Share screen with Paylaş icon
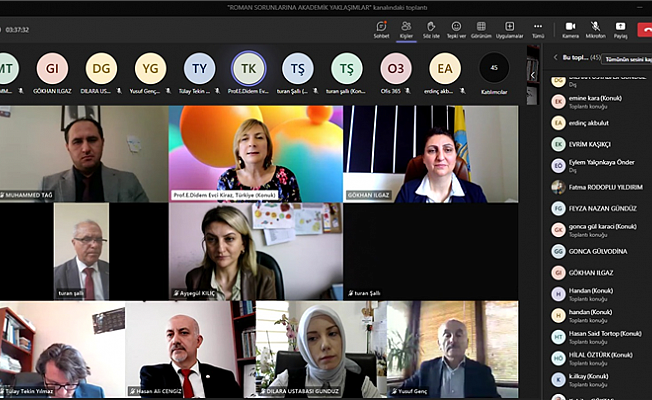This screenshot has width=652, height=400. (x=620, y=28)
